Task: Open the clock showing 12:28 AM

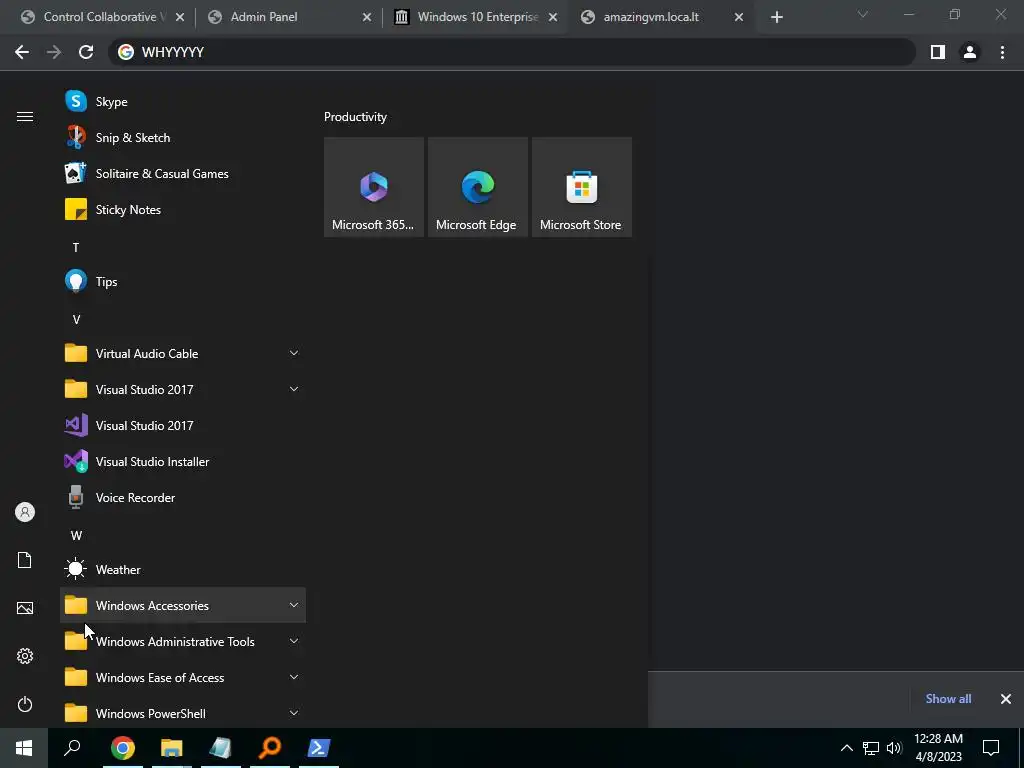Action: [938, 748]
